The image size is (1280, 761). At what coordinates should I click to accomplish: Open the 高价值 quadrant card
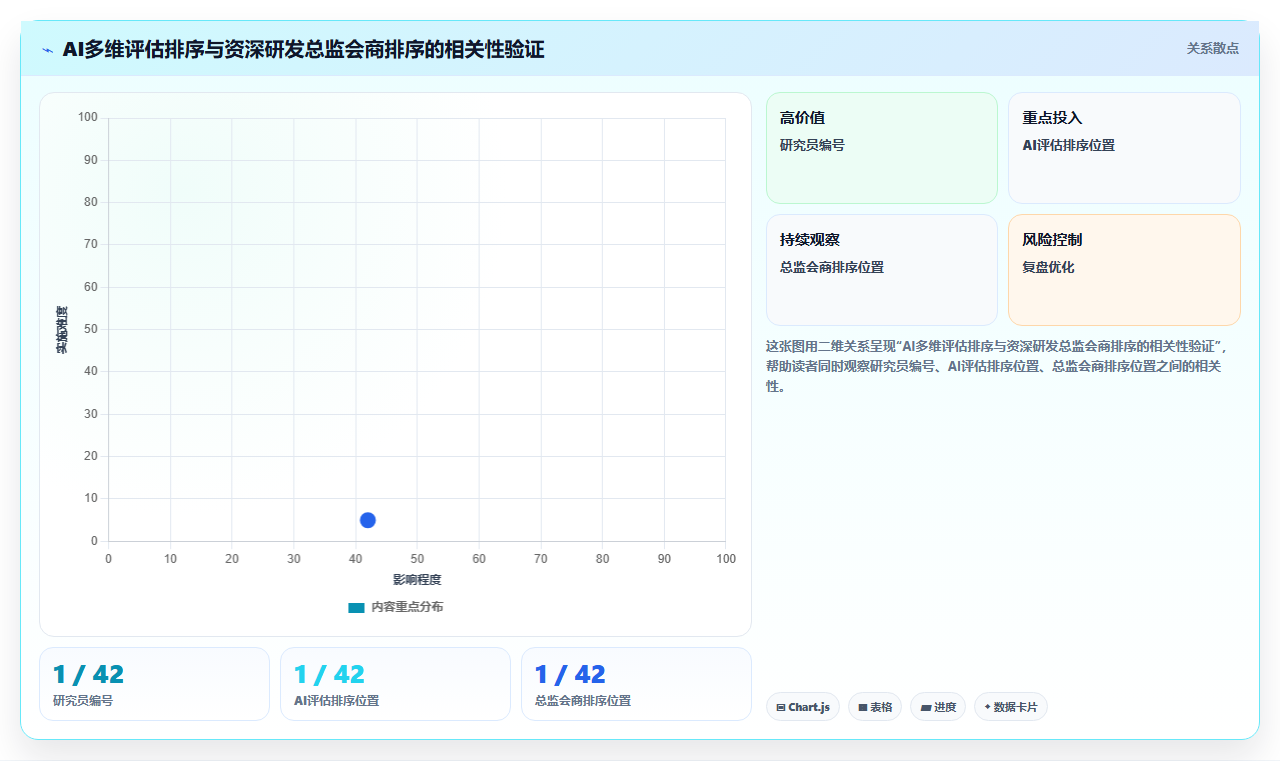(x=882, y=148)
